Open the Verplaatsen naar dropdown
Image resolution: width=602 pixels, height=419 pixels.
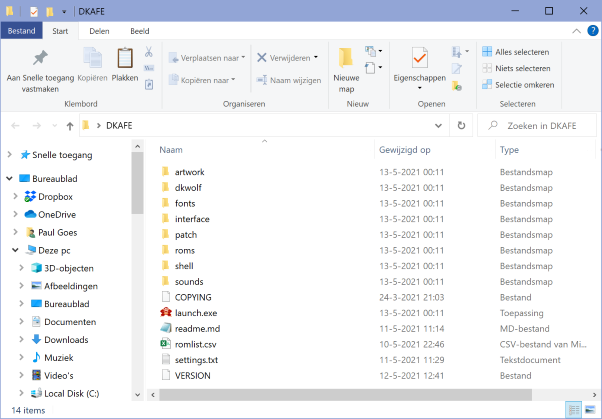(207, 58)
